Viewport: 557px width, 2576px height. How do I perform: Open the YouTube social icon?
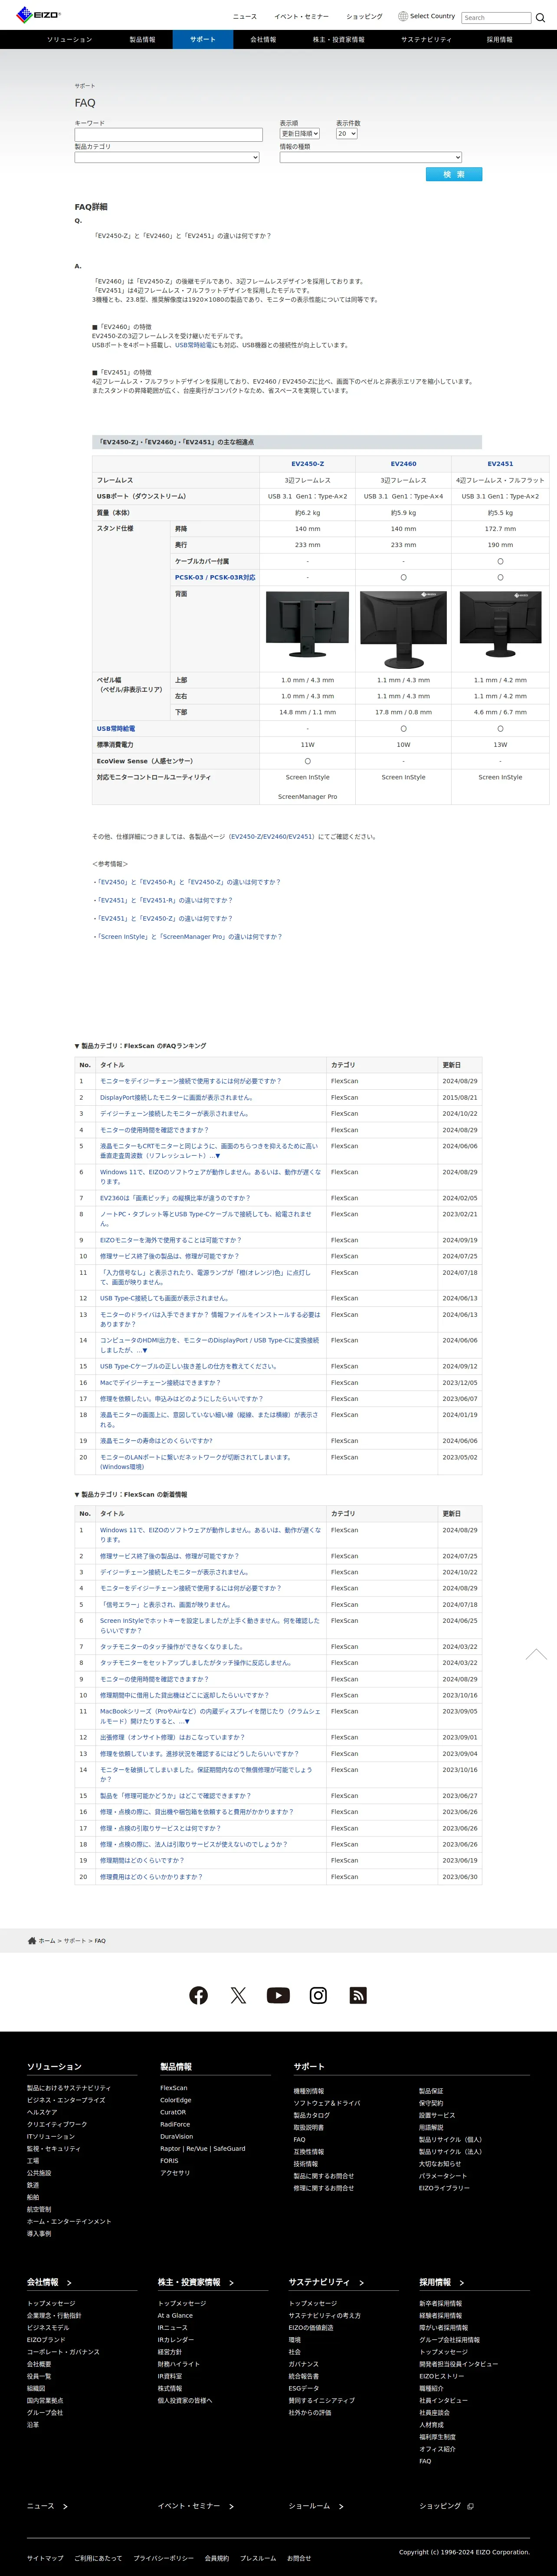(x=278, y=1995)
